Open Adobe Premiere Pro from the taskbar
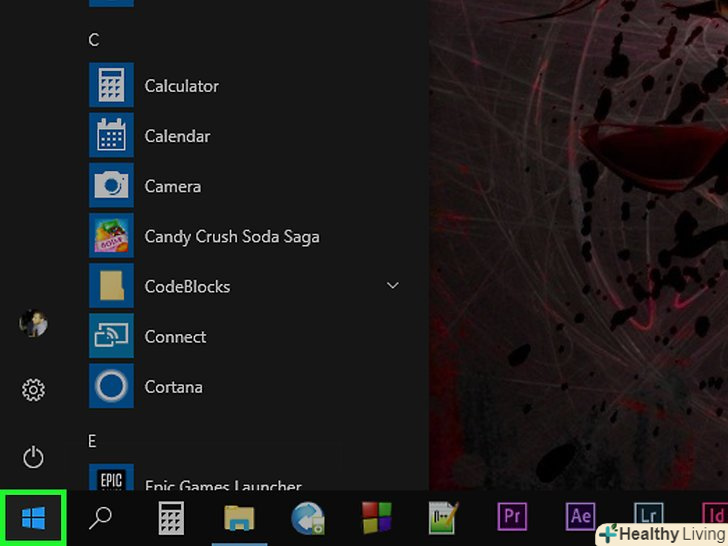 click(512, 517)
